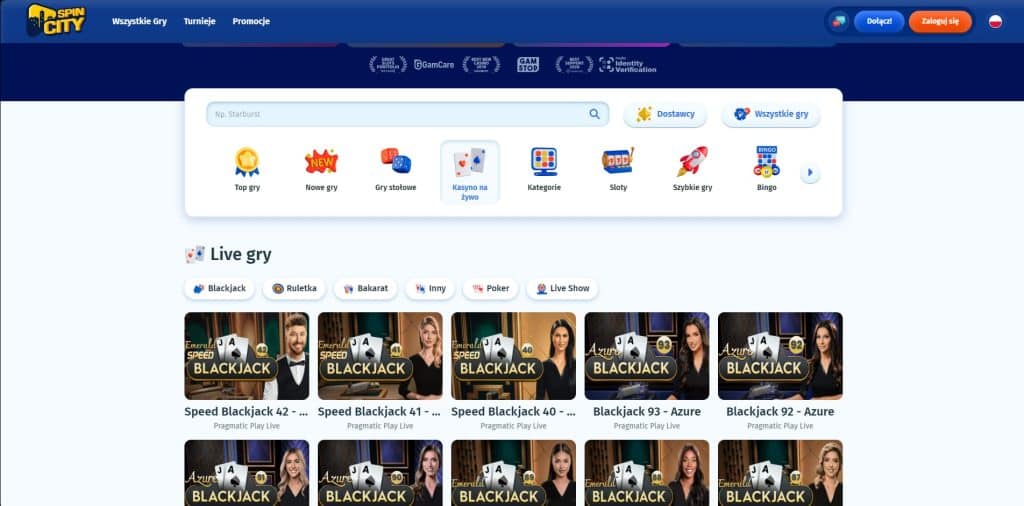Click the Spin City logo
1024x506 pixels.
point(55,20)
